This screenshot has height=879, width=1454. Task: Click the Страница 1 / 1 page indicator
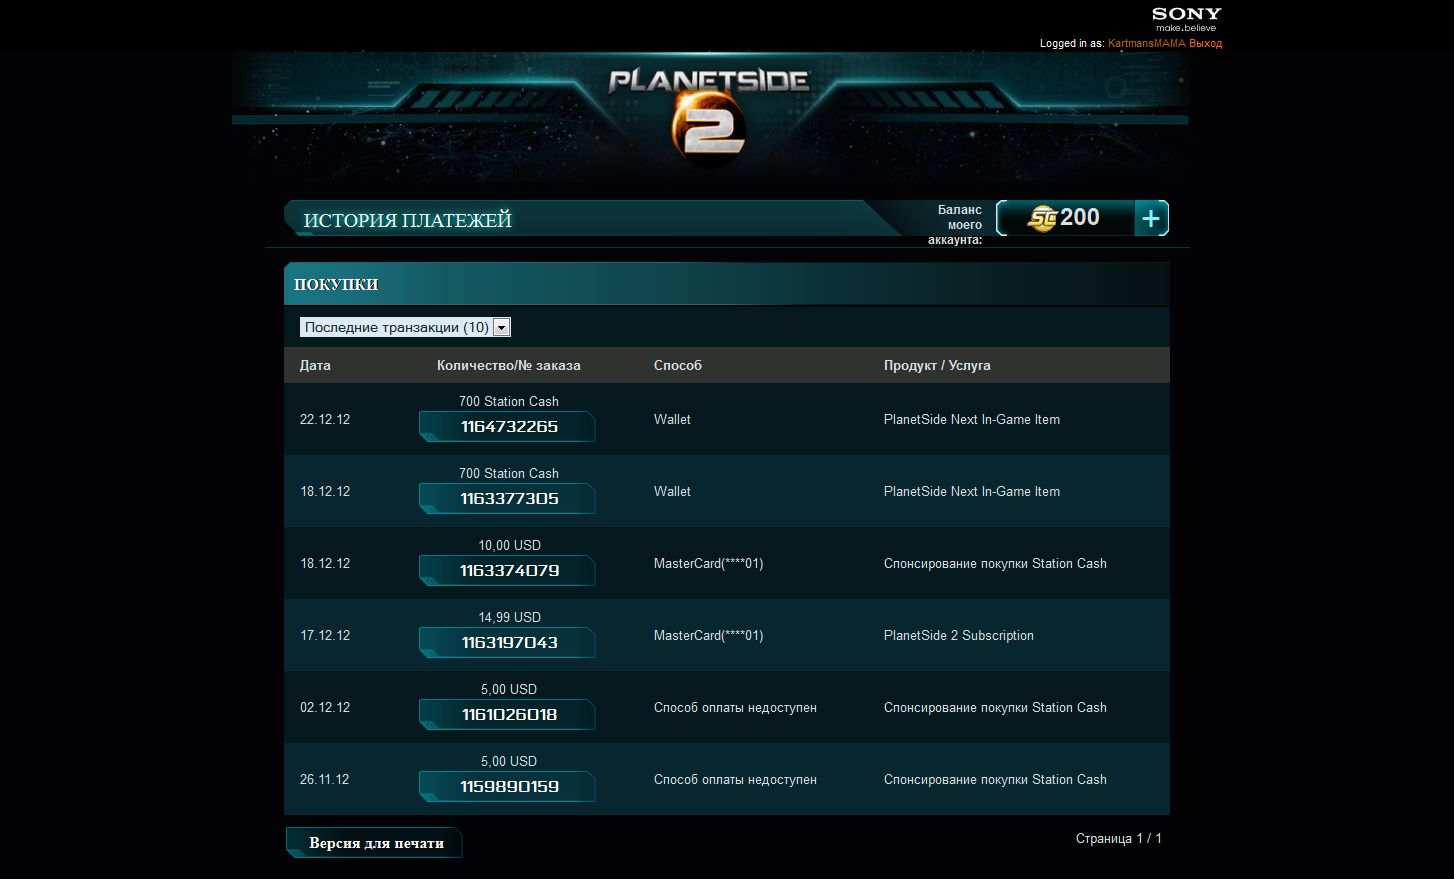(1119, 838)
